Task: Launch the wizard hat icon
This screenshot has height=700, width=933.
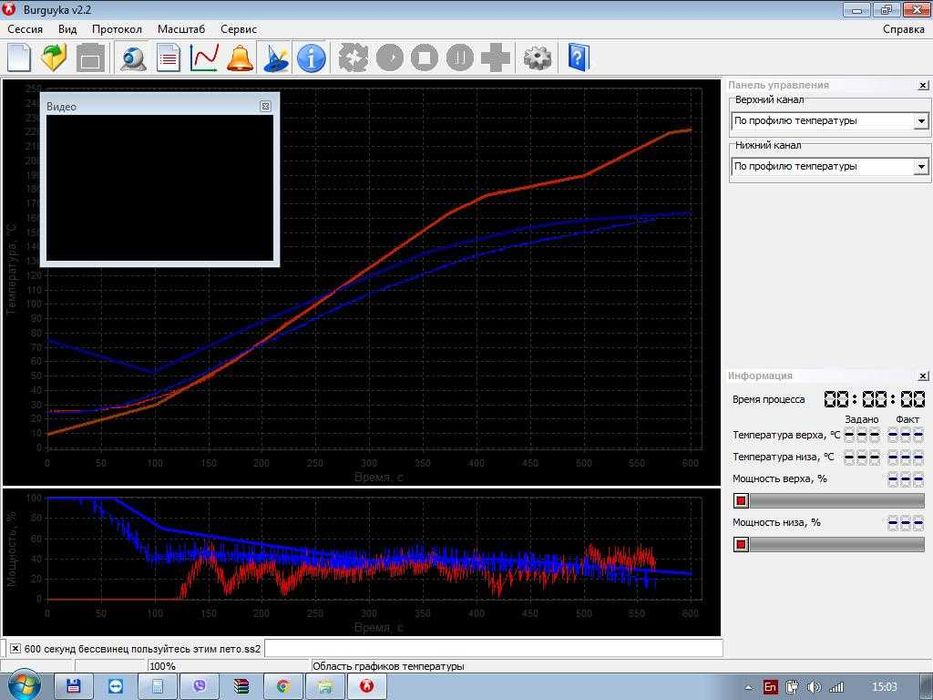Action: click(x=275, y=58)
